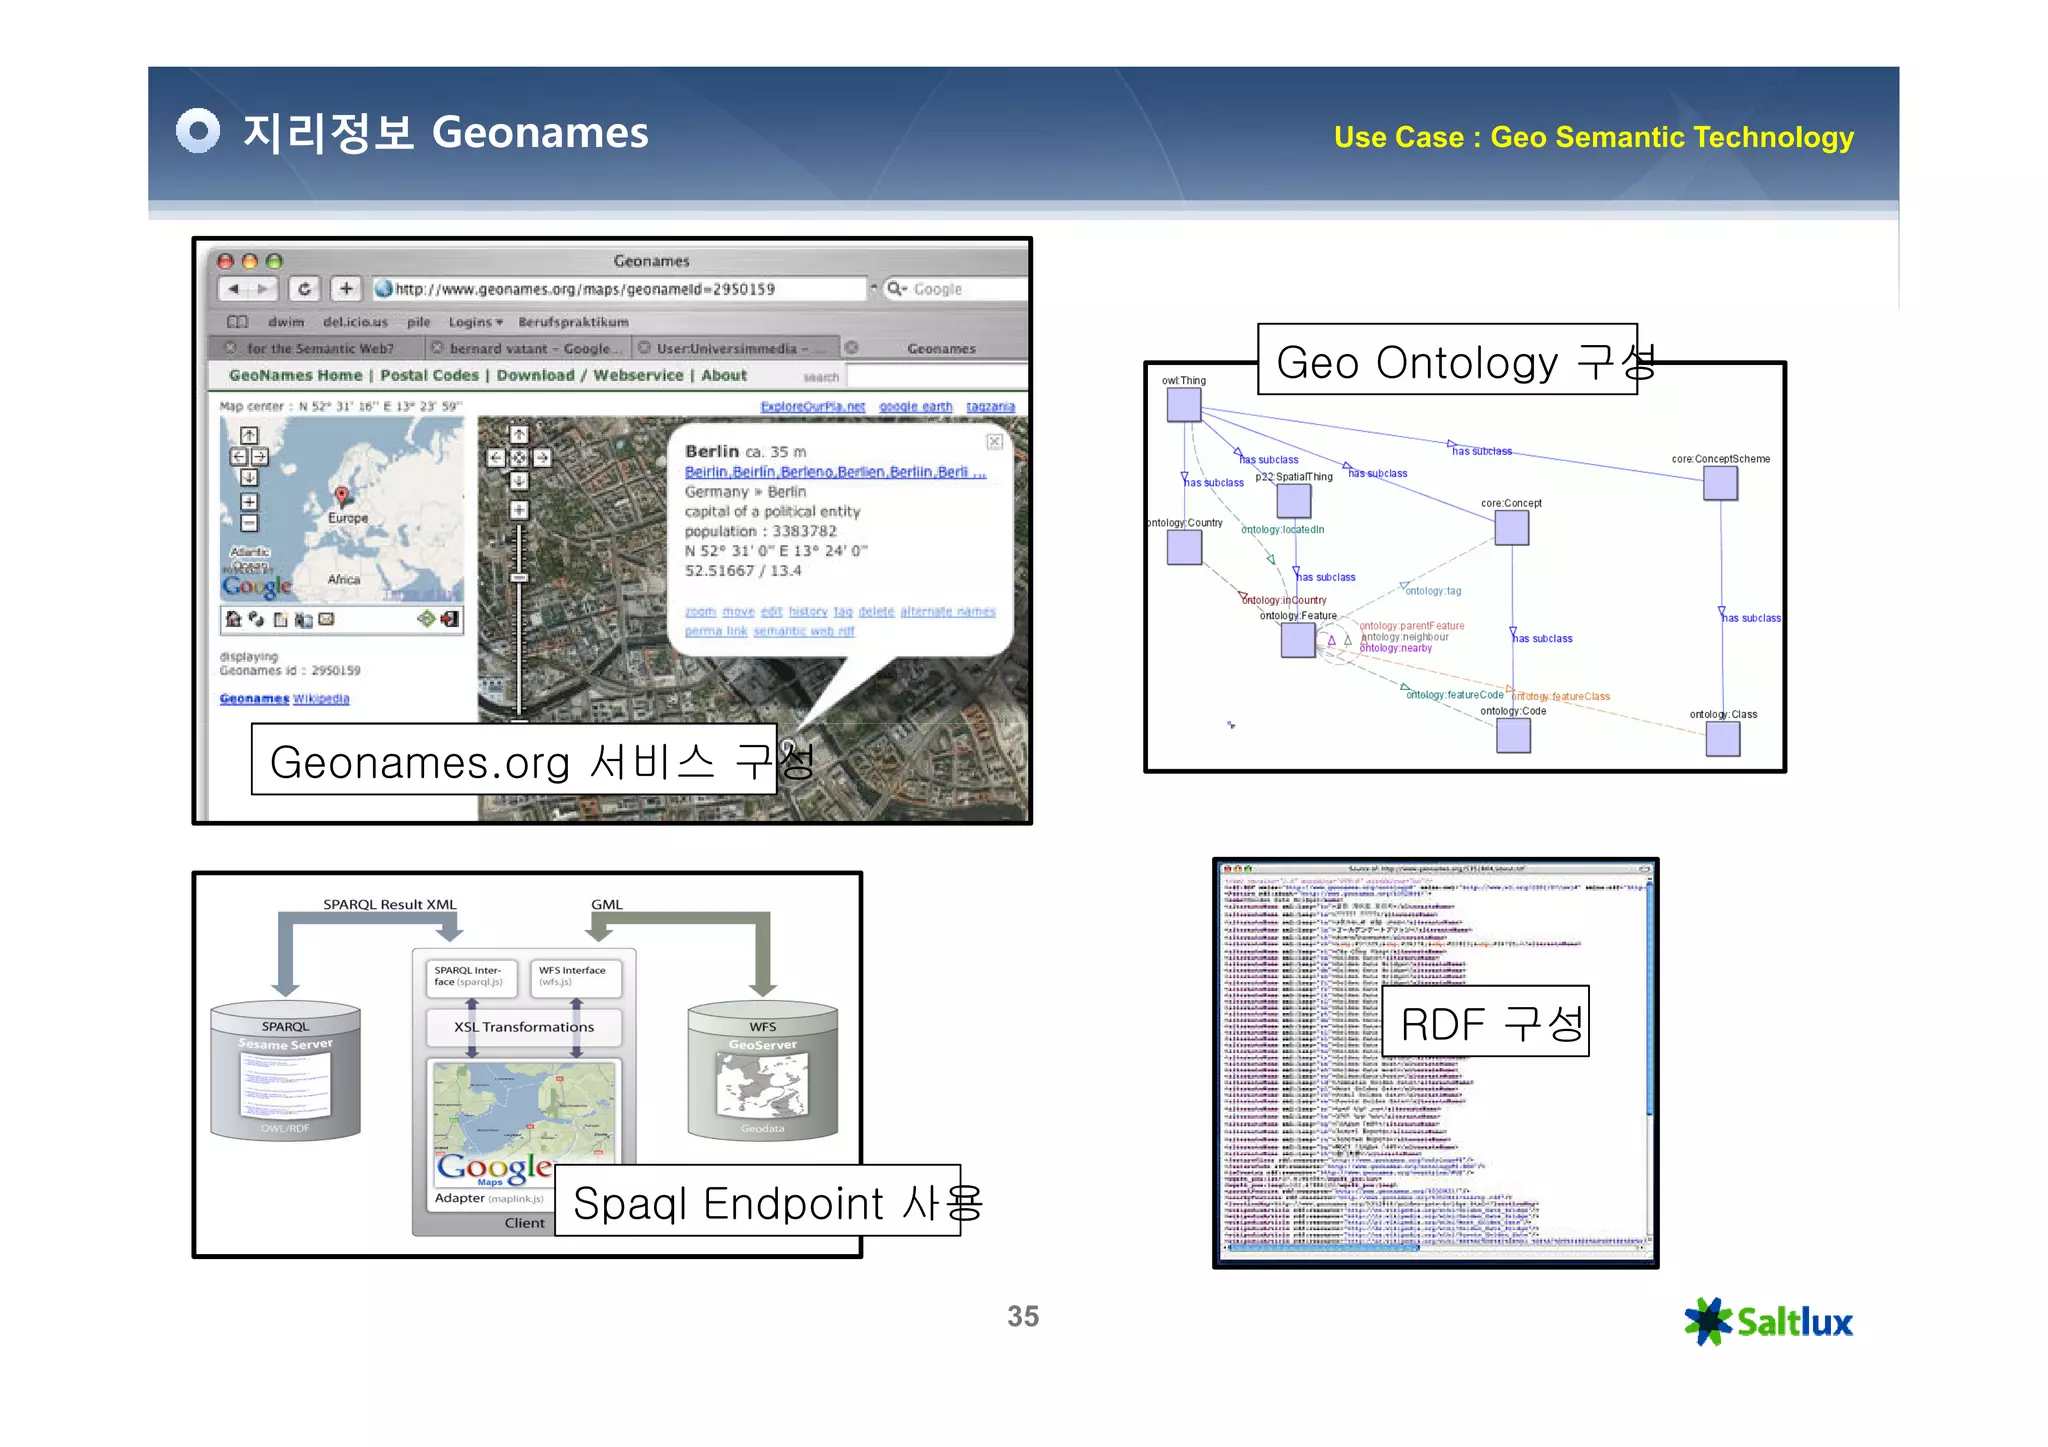Viewport: 2048px width, 1447px height.
Task: Open the Berufspraktikum bookmark
Action: coord(573,322)
